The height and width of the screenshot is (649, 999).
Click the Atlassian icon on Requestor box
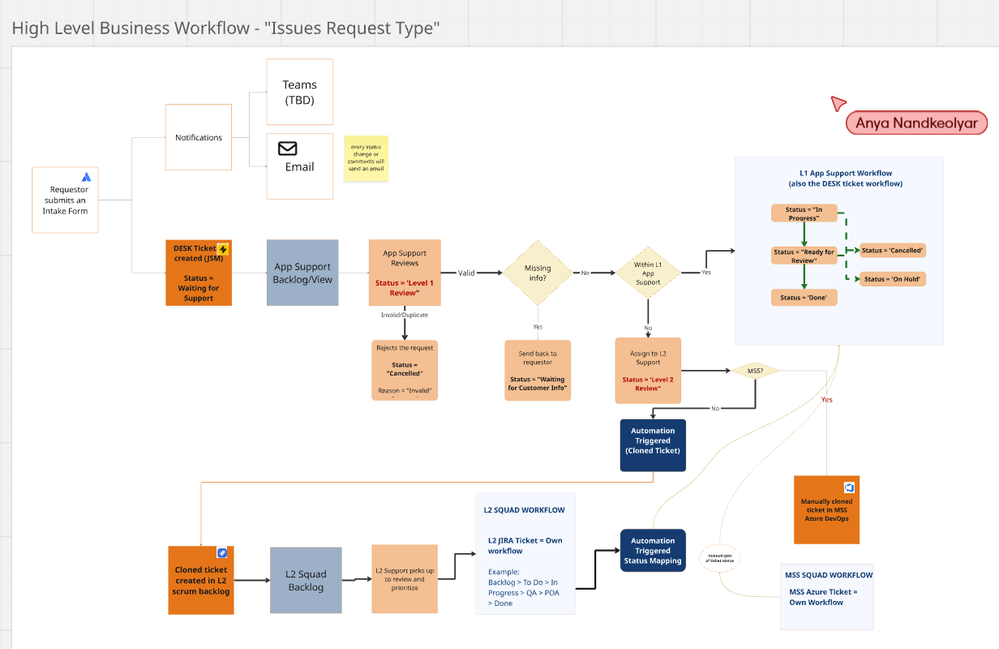pyautogui.click(x=86, y=177)
